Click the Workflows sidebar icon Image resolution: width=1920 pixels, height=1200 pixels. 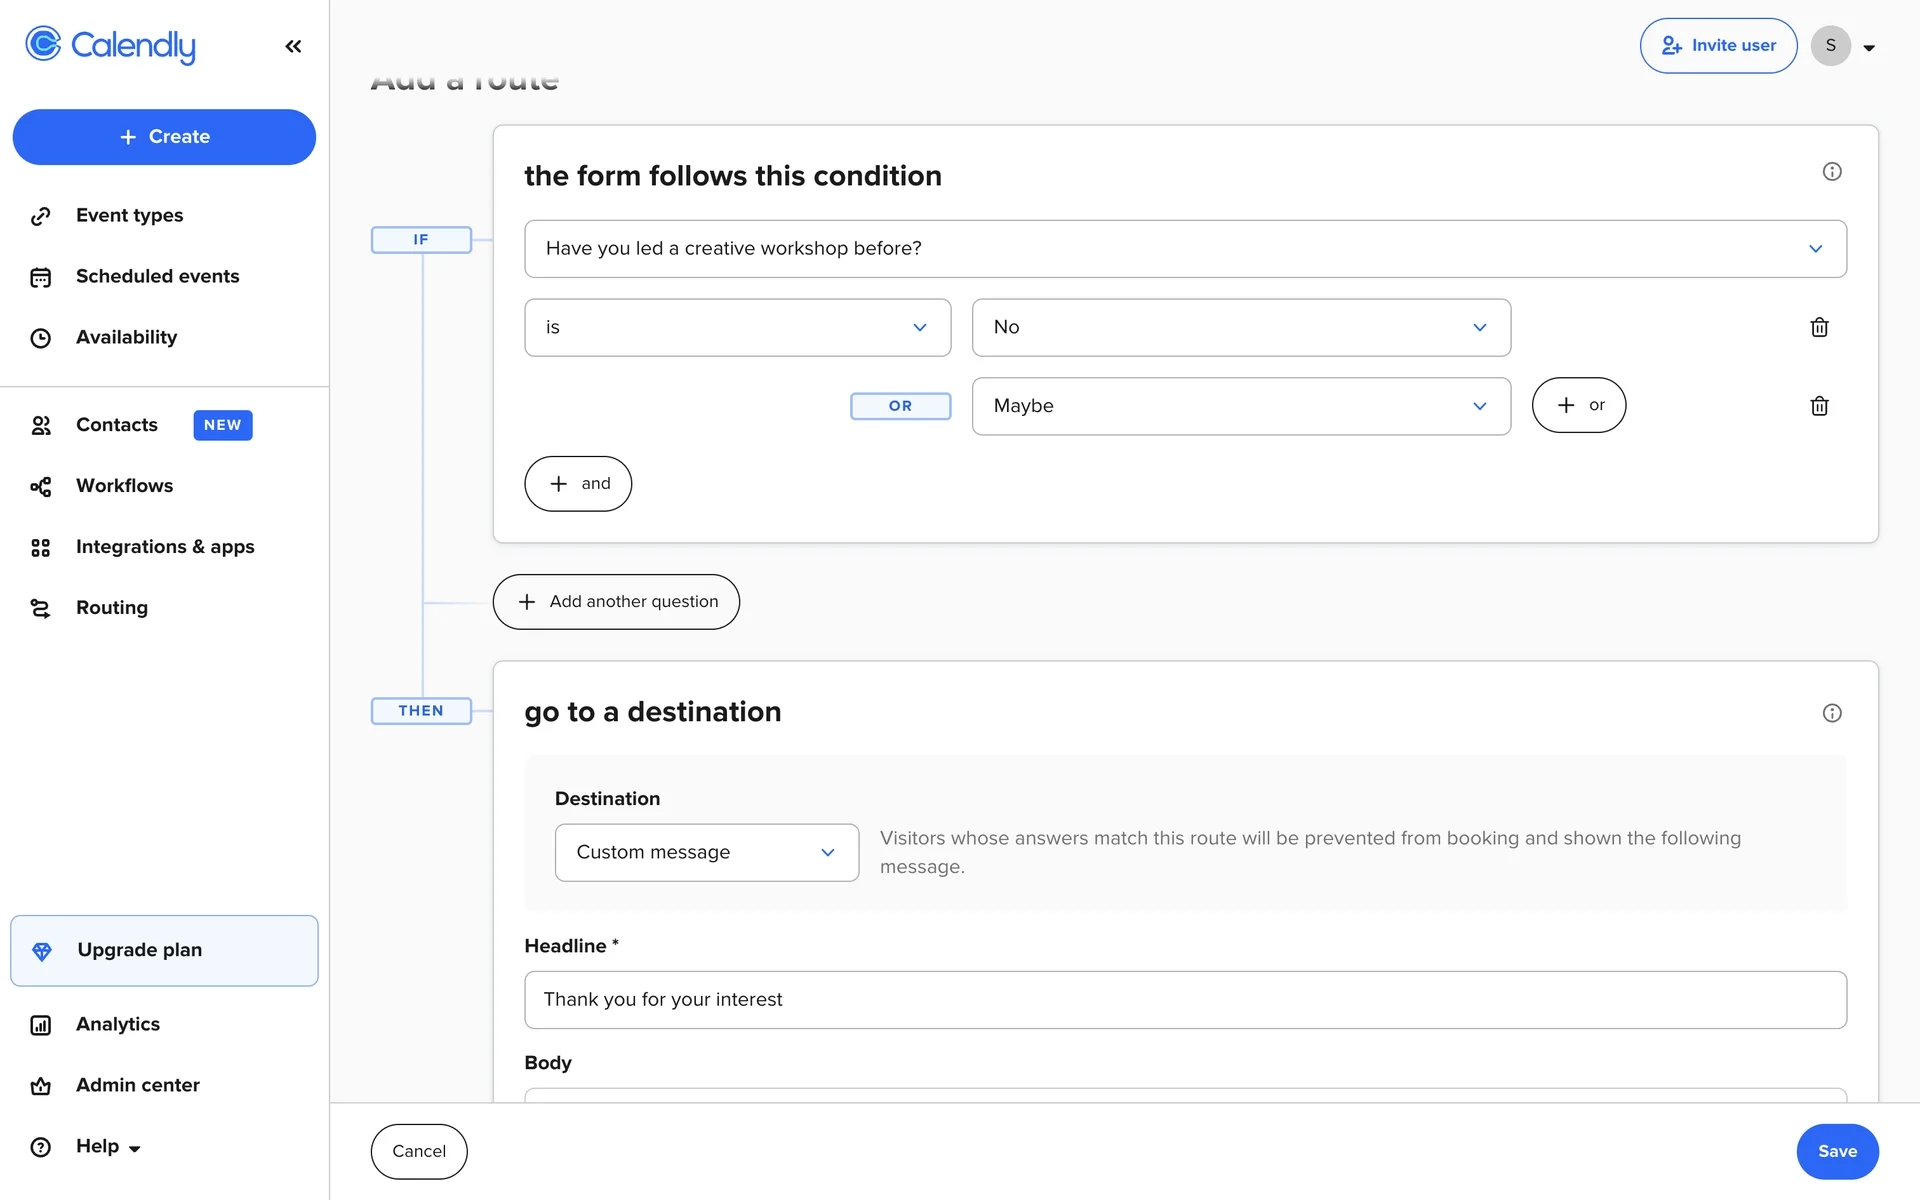pyautogui.click(x=40, y=486)
